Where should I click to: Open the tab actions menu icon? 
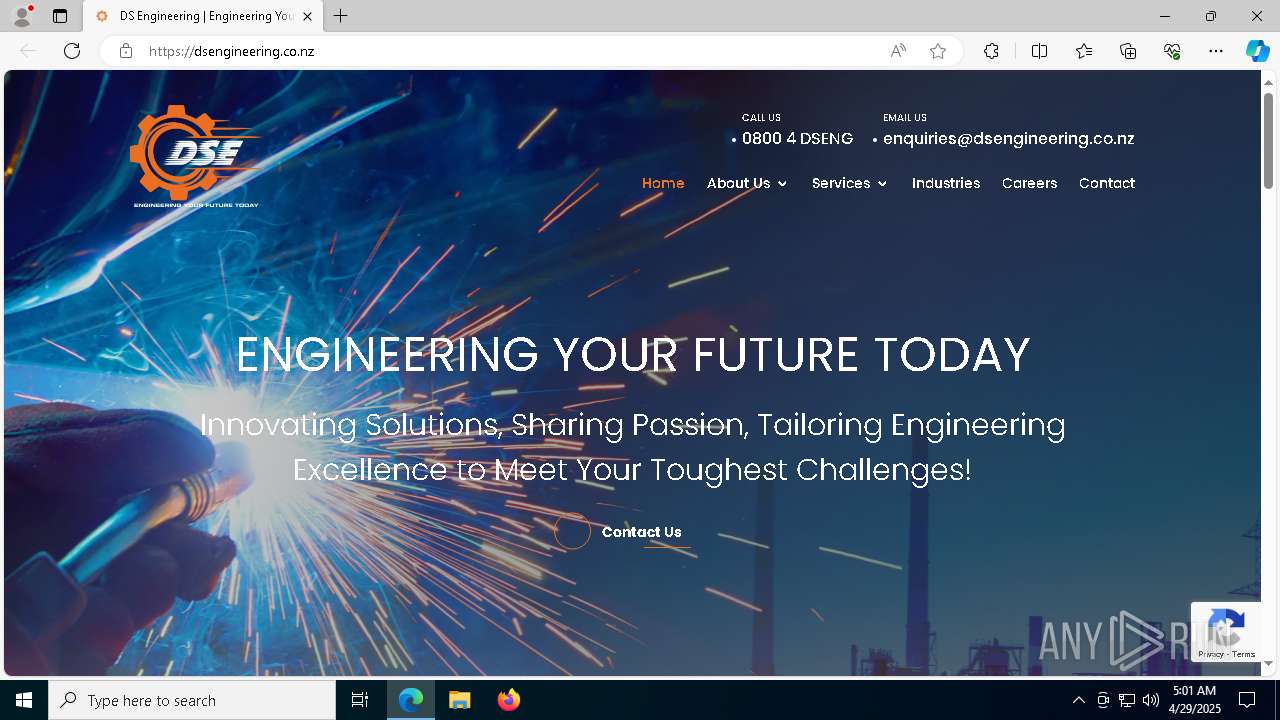[x=60, y=16]
